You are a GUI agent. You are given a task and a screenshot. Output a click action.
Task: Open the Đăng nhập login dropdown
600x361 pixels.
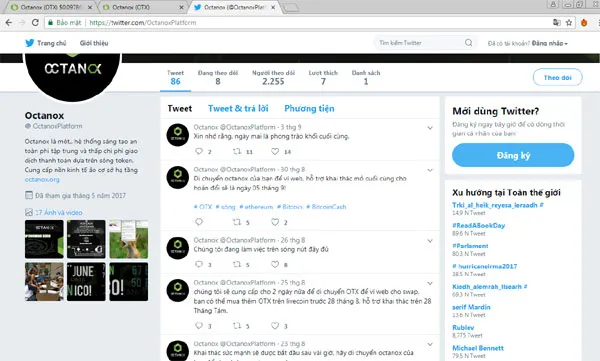click(x=549, y=43)
